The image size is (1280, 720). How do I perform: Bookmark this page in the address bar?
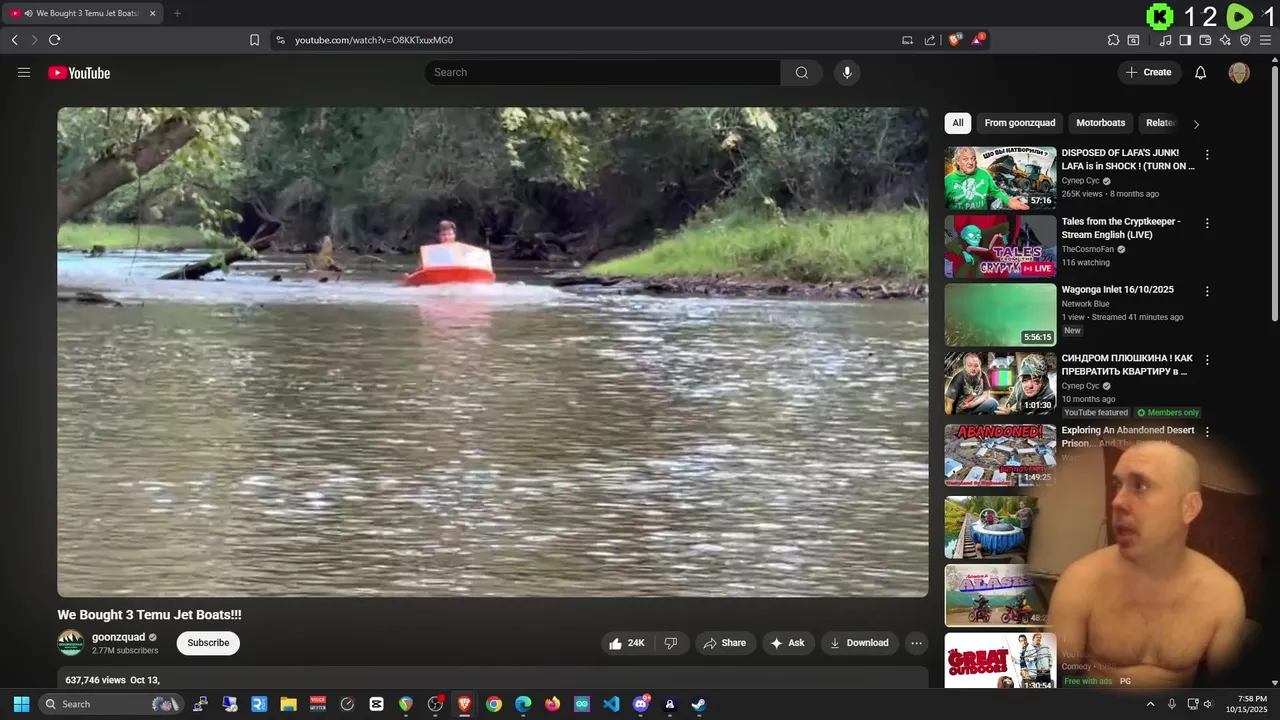pos(254,40)
